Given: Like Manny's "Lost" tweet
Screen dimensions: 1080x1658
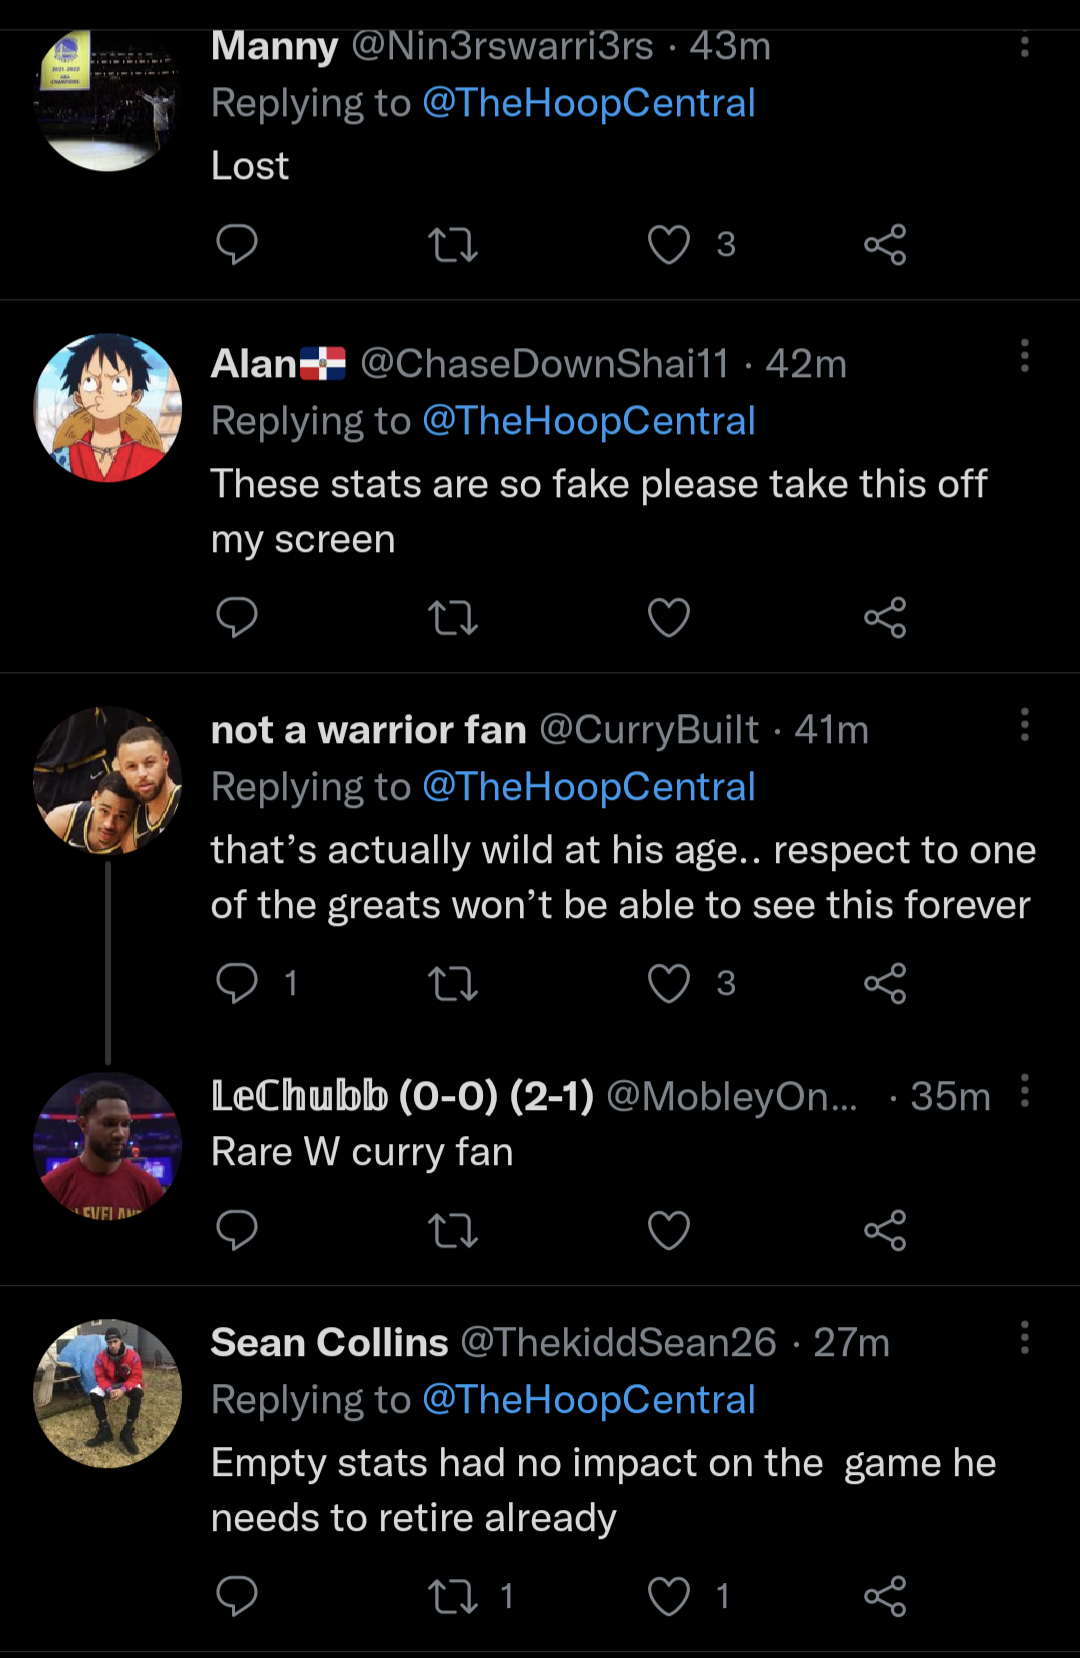Looking at the screenshot, I should tap(669, 244).
